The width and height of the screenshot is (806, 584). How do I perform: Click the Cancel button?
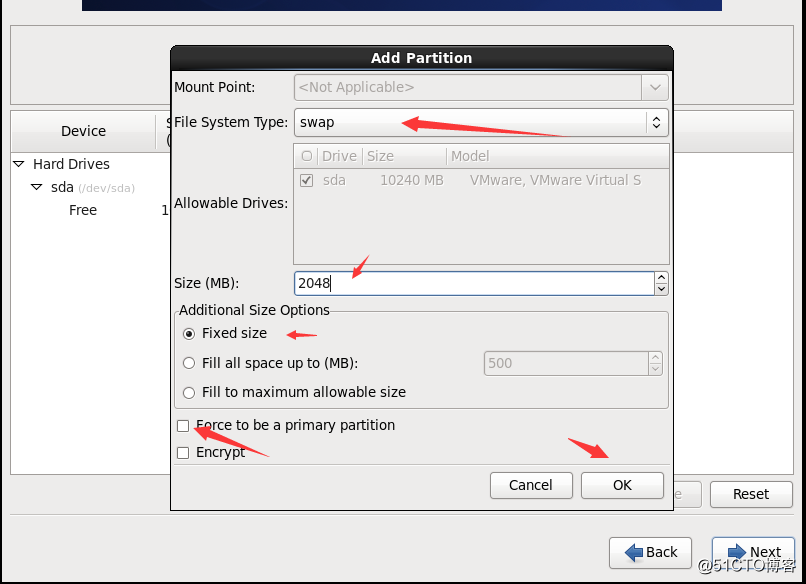click(x=531, y=485)
